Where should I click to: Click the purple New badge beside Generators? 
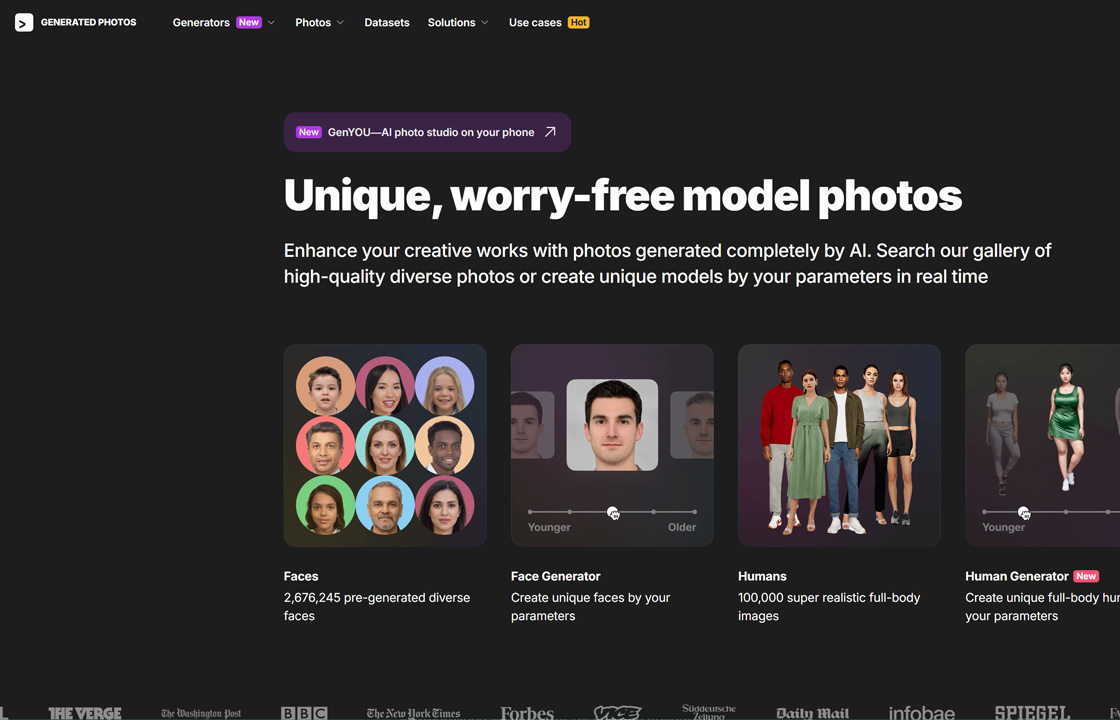pos(249,23)
